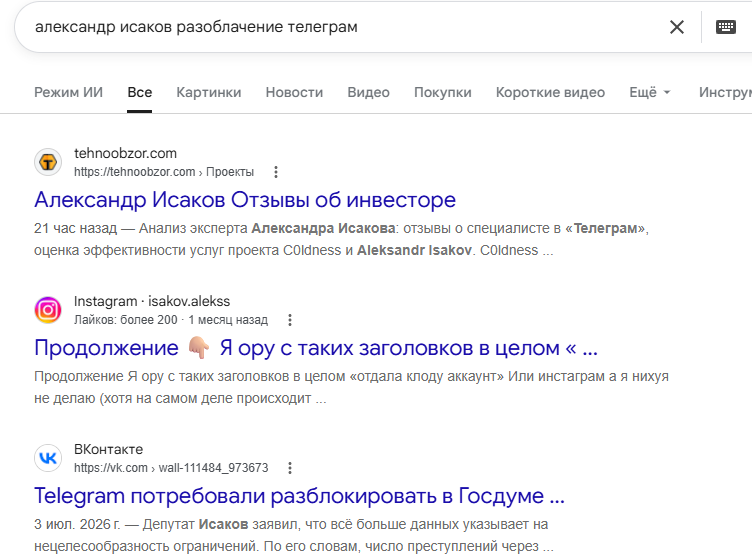This screenshot has height=559, width=752.
Task: Switch to the Видео tab
Action: point(368,92)
